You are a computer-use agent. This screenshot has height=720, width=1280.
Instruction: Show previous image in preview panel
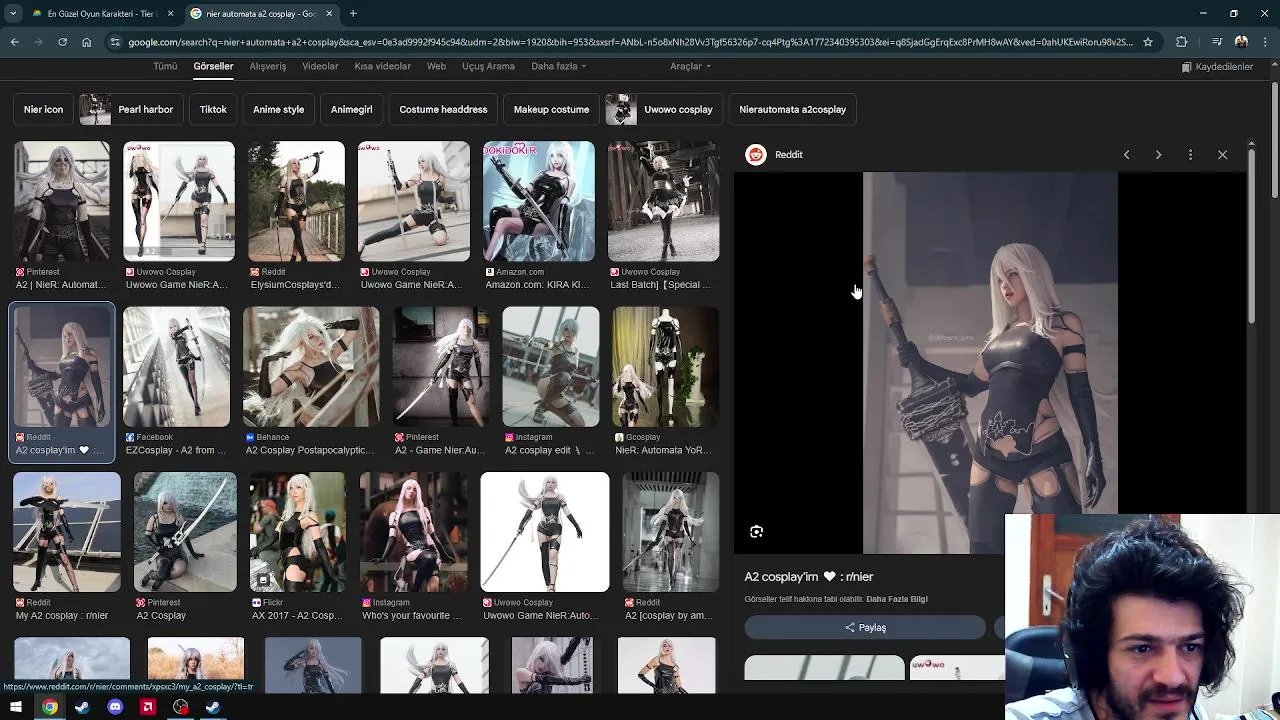pyautogui.click(x=1126, y=155)
